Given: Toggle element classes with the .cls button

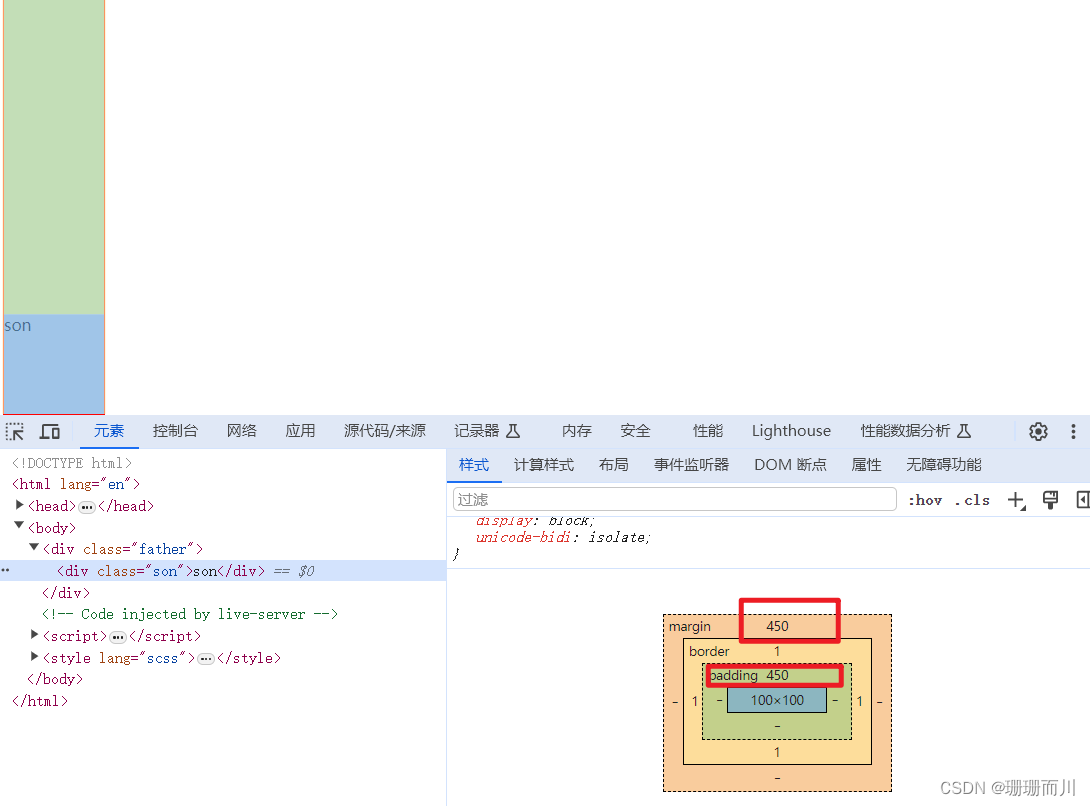Looking at the screenshot, I should pos(972,500).
